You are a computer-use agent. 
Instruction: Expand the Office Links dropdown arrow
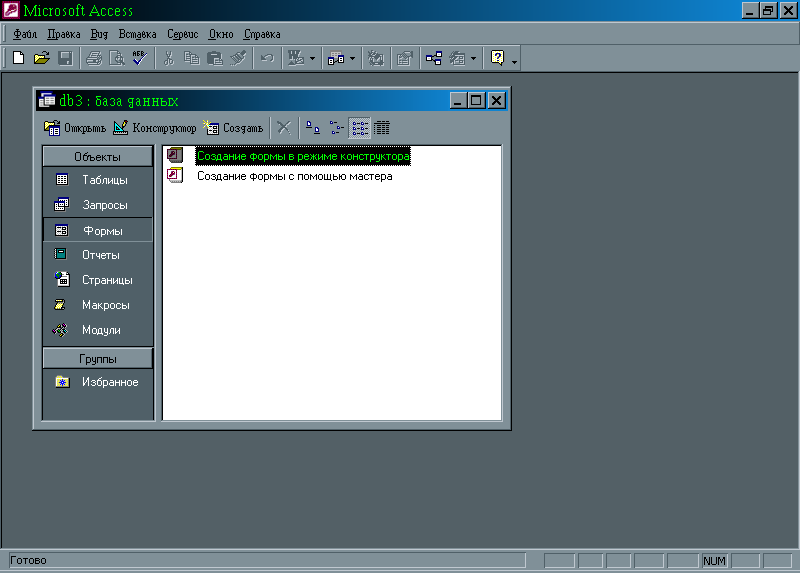point(312,59)
